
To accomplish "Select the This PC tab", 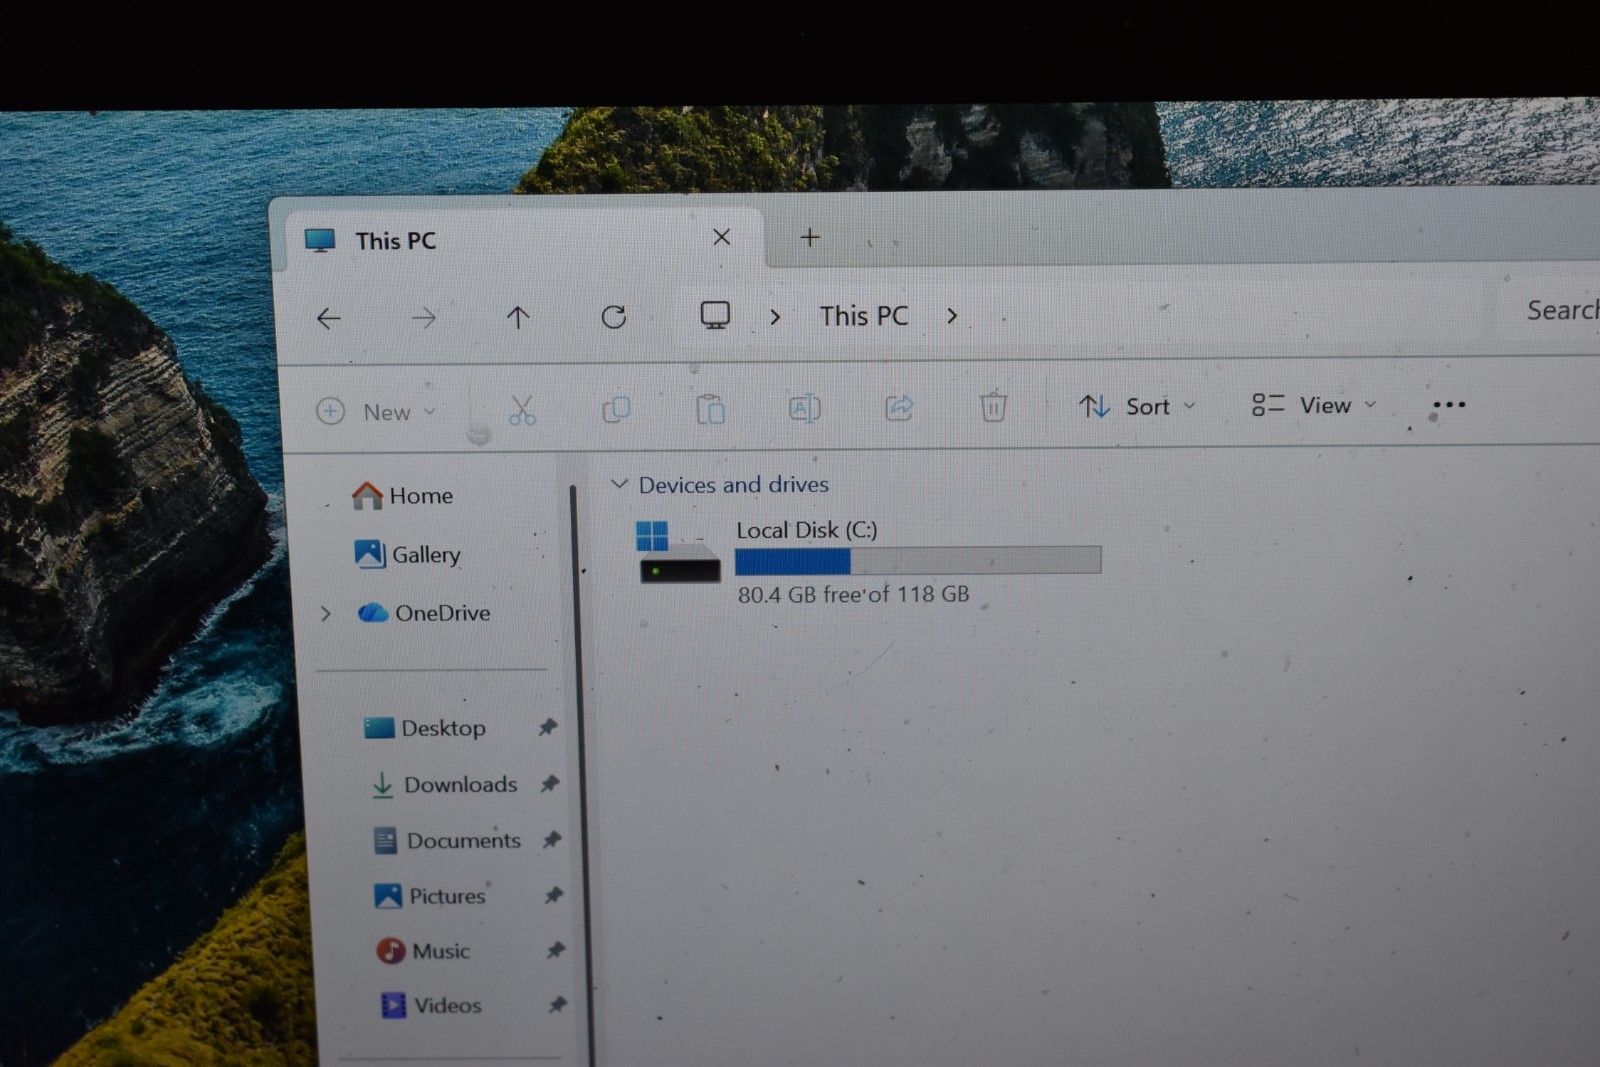I will tap(525, 240).
